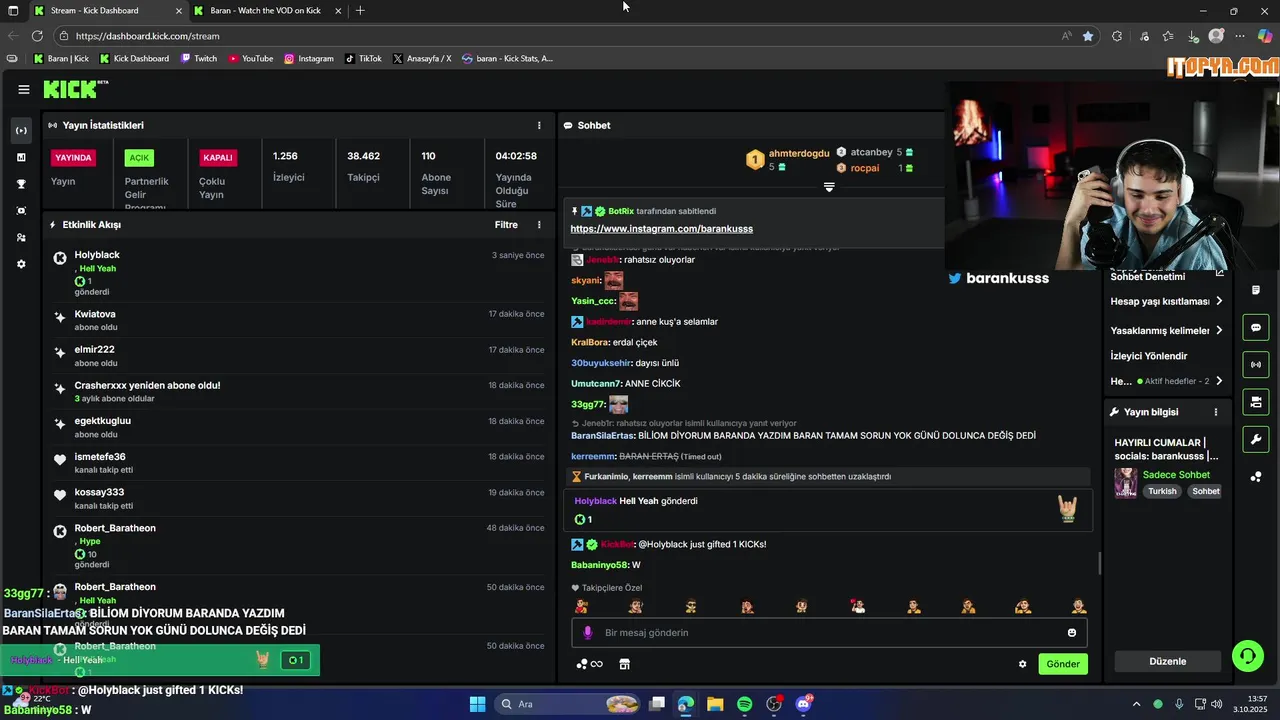The height and width of the screenshot is (720, 1280).
Task: Open File Explorer from the taskbar
Action: click(715, 704)
